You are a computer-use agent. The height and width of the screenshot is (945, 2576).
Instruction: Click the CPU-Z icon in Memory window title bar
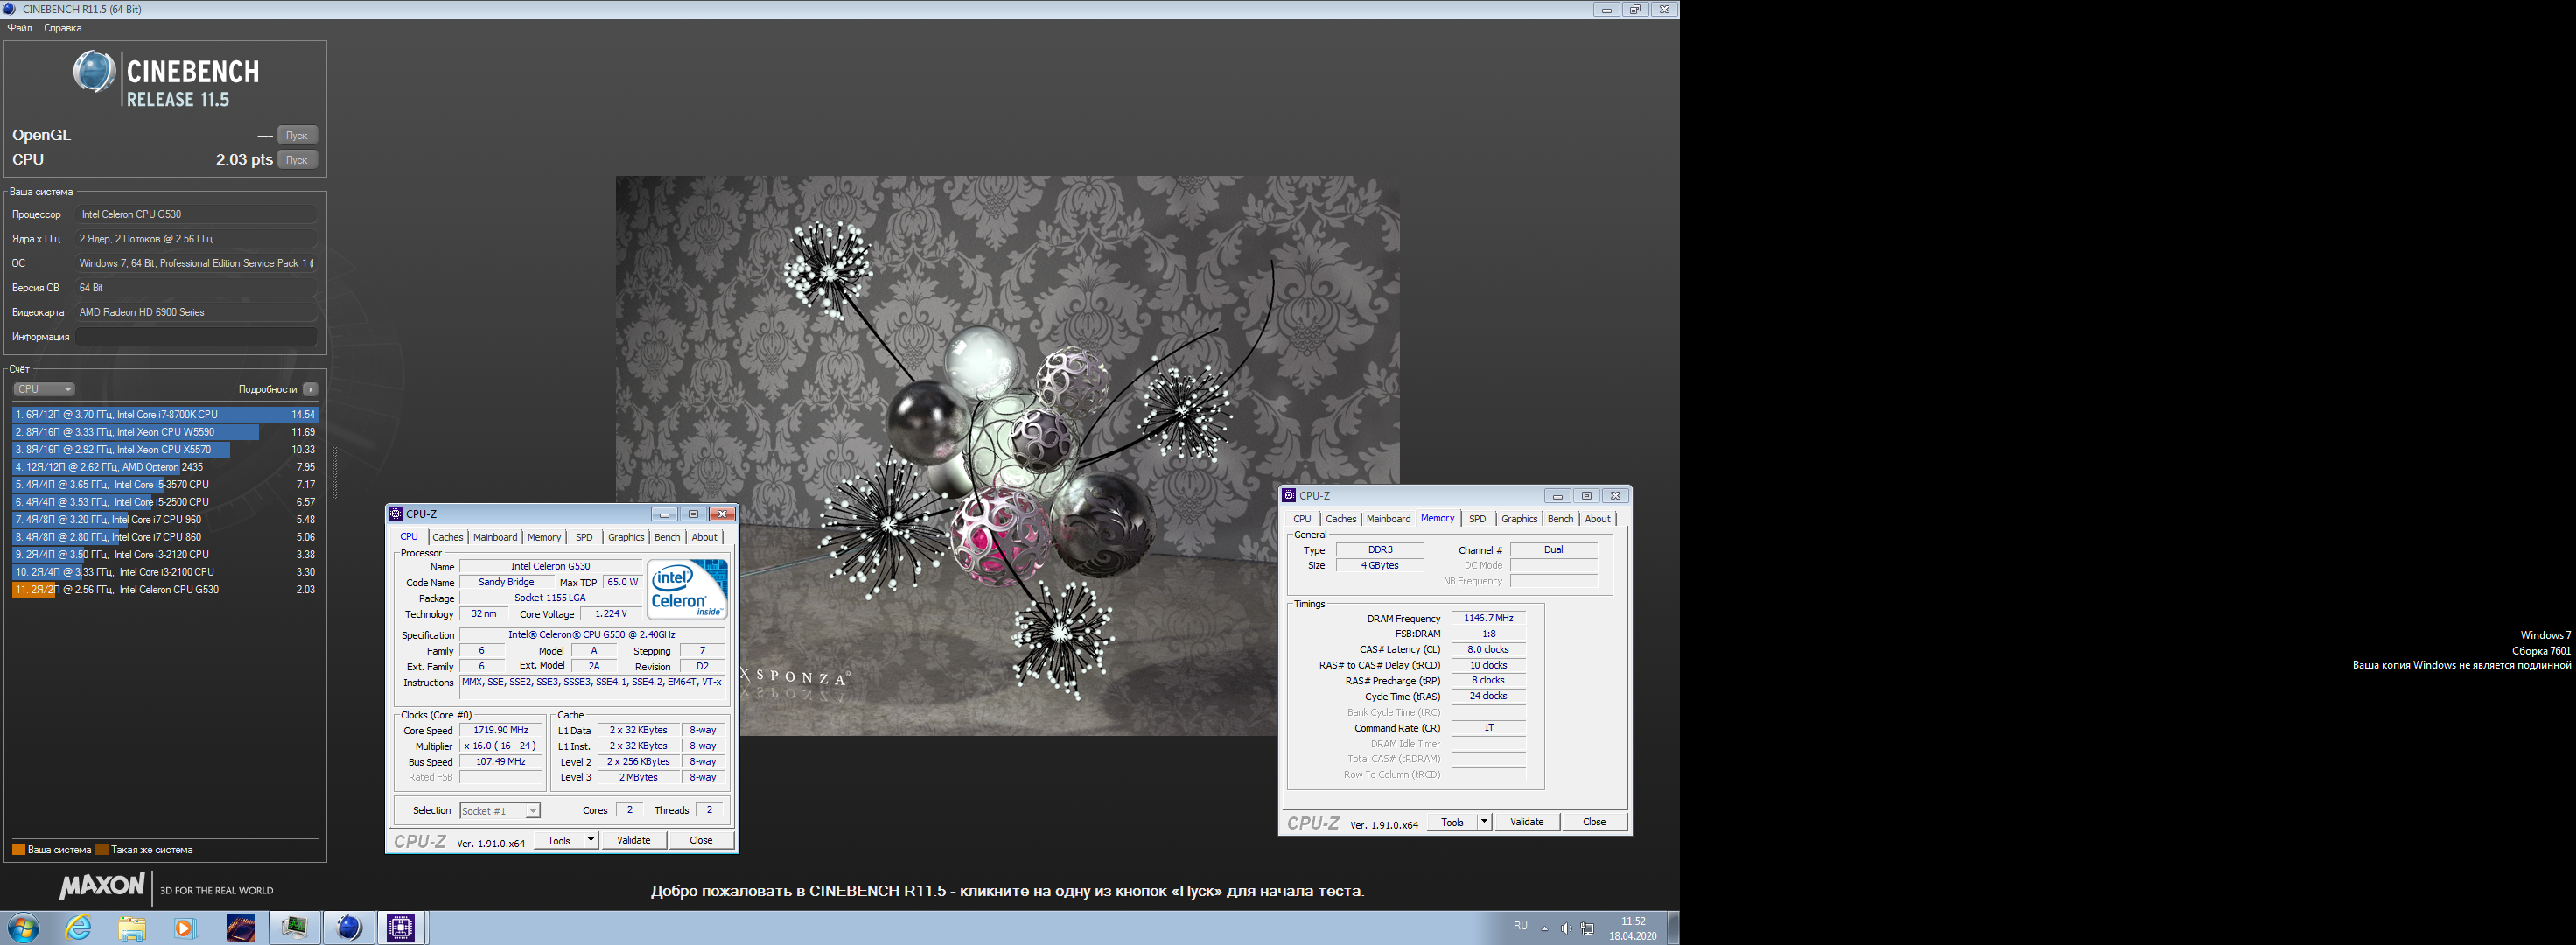point(1289,495)
